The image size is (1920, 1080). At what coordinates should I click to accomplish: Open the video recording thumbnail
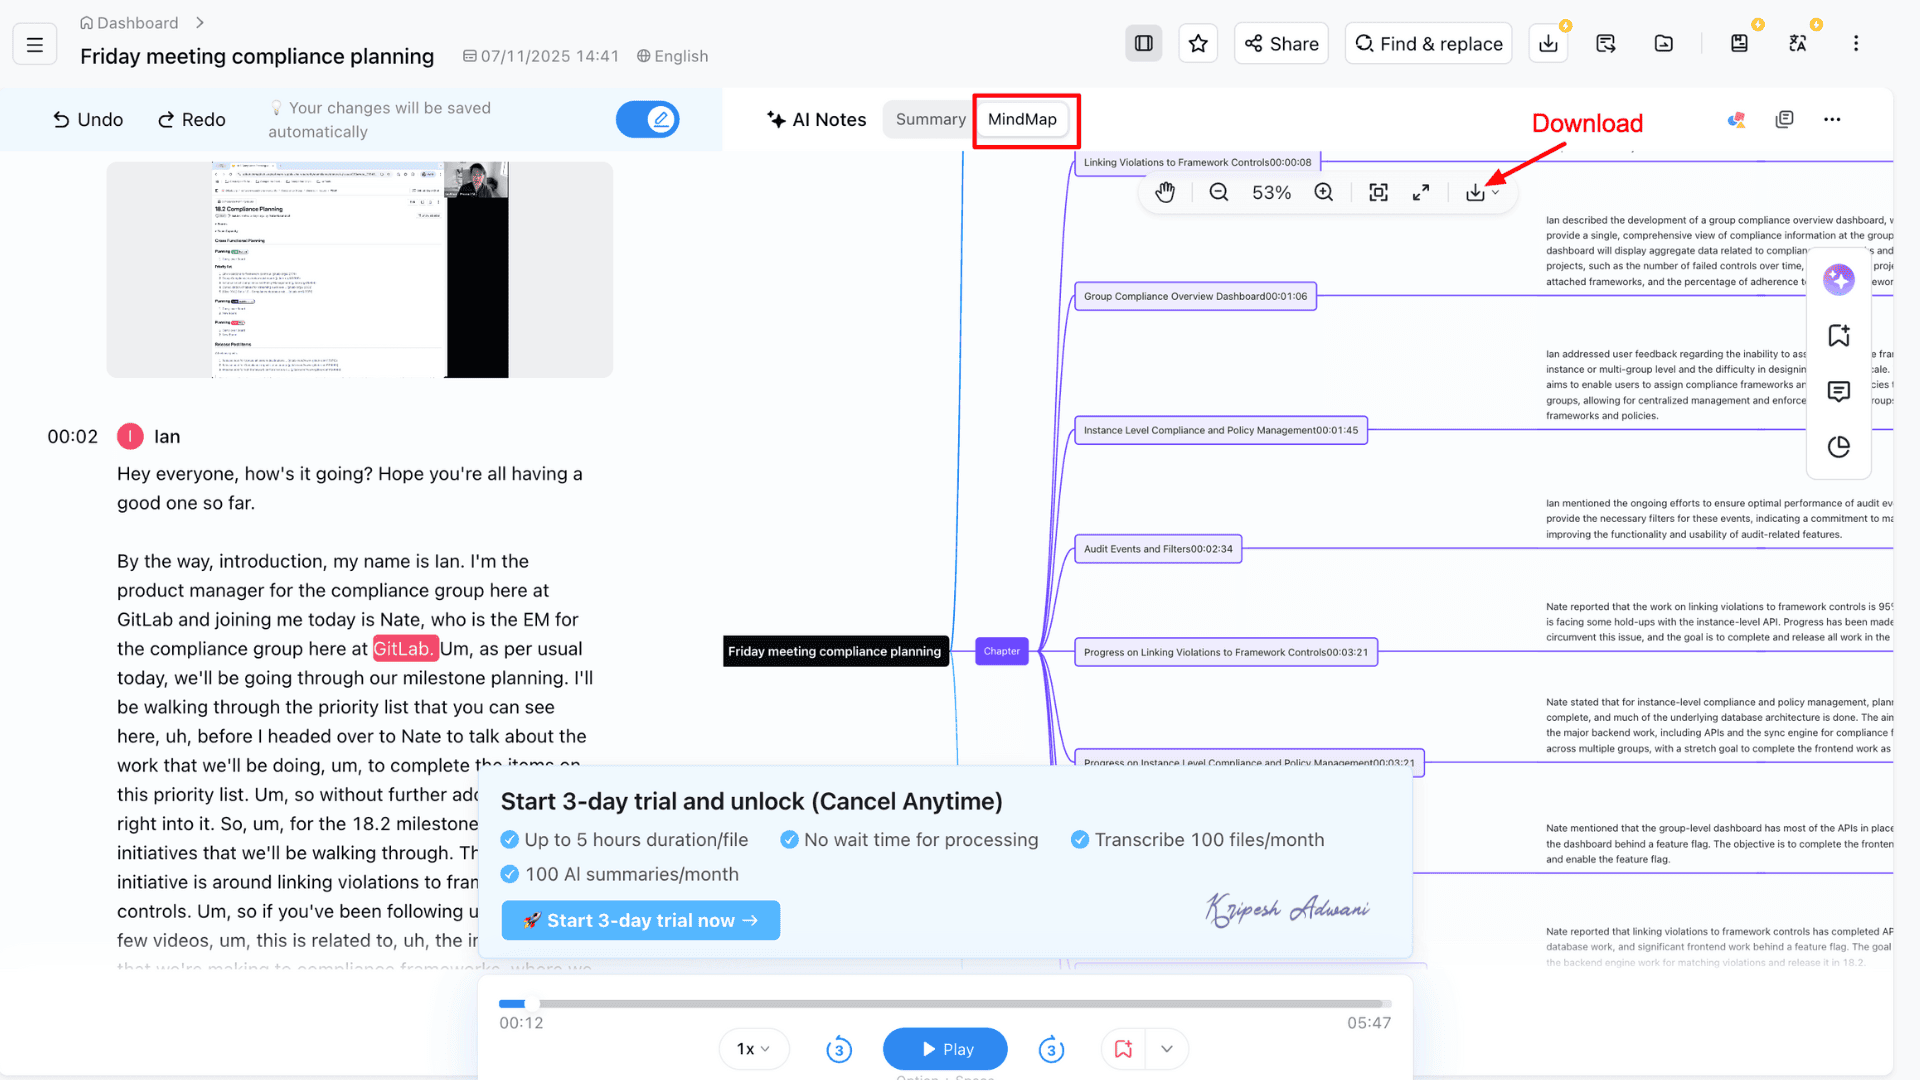pos(360,270)
